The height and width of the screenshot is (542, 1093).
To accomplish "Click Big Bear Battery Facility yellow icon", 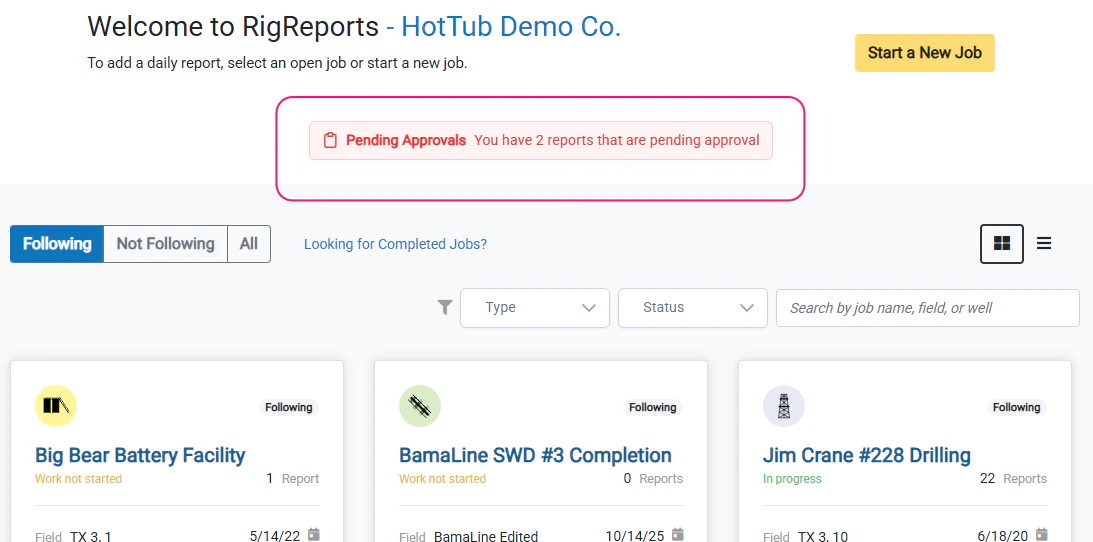I will (56, 406).
